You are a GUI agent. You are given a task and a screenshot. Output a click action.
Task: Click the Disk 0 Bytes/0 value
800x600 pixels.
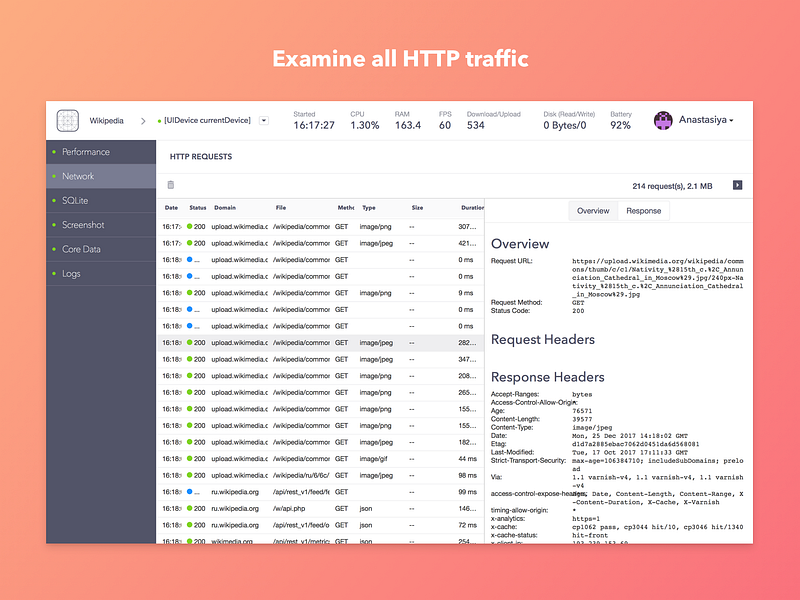coord(565,126)
